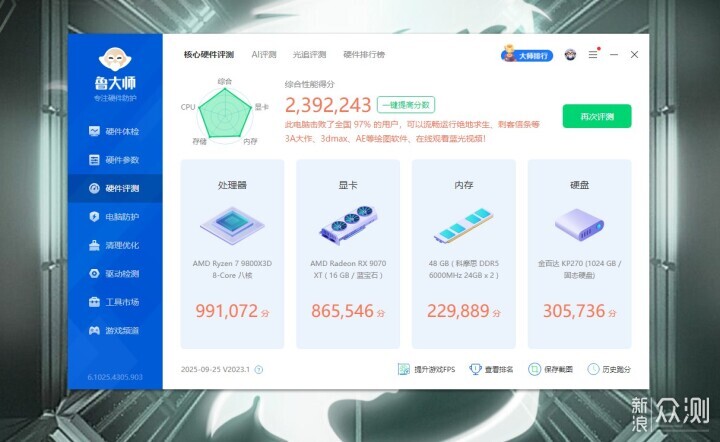Click the 硬盘 card heading
720x442 pixels.
tap(579, 185)
